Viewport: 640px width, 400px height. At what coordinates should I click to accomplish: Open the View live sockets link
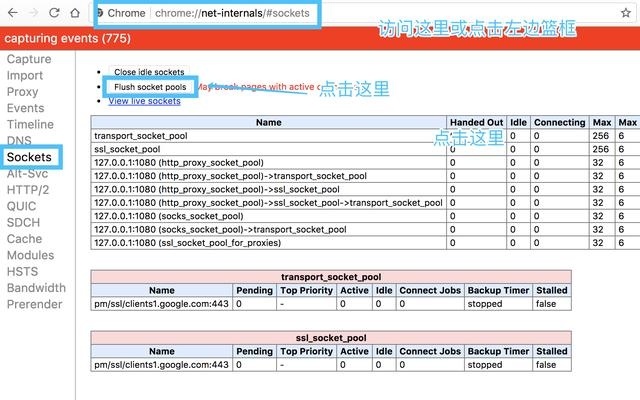144,101
